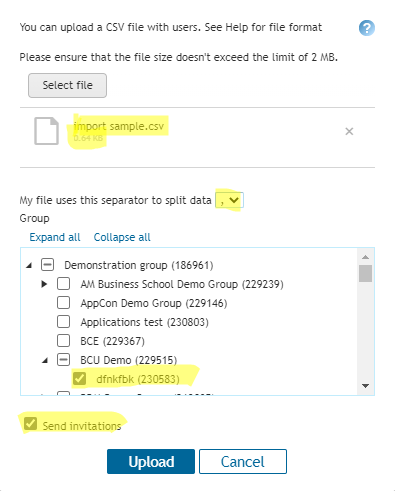Toggle the BCU Demo checkbox
Screen dimensions: 395x491
tap(63, 360)
